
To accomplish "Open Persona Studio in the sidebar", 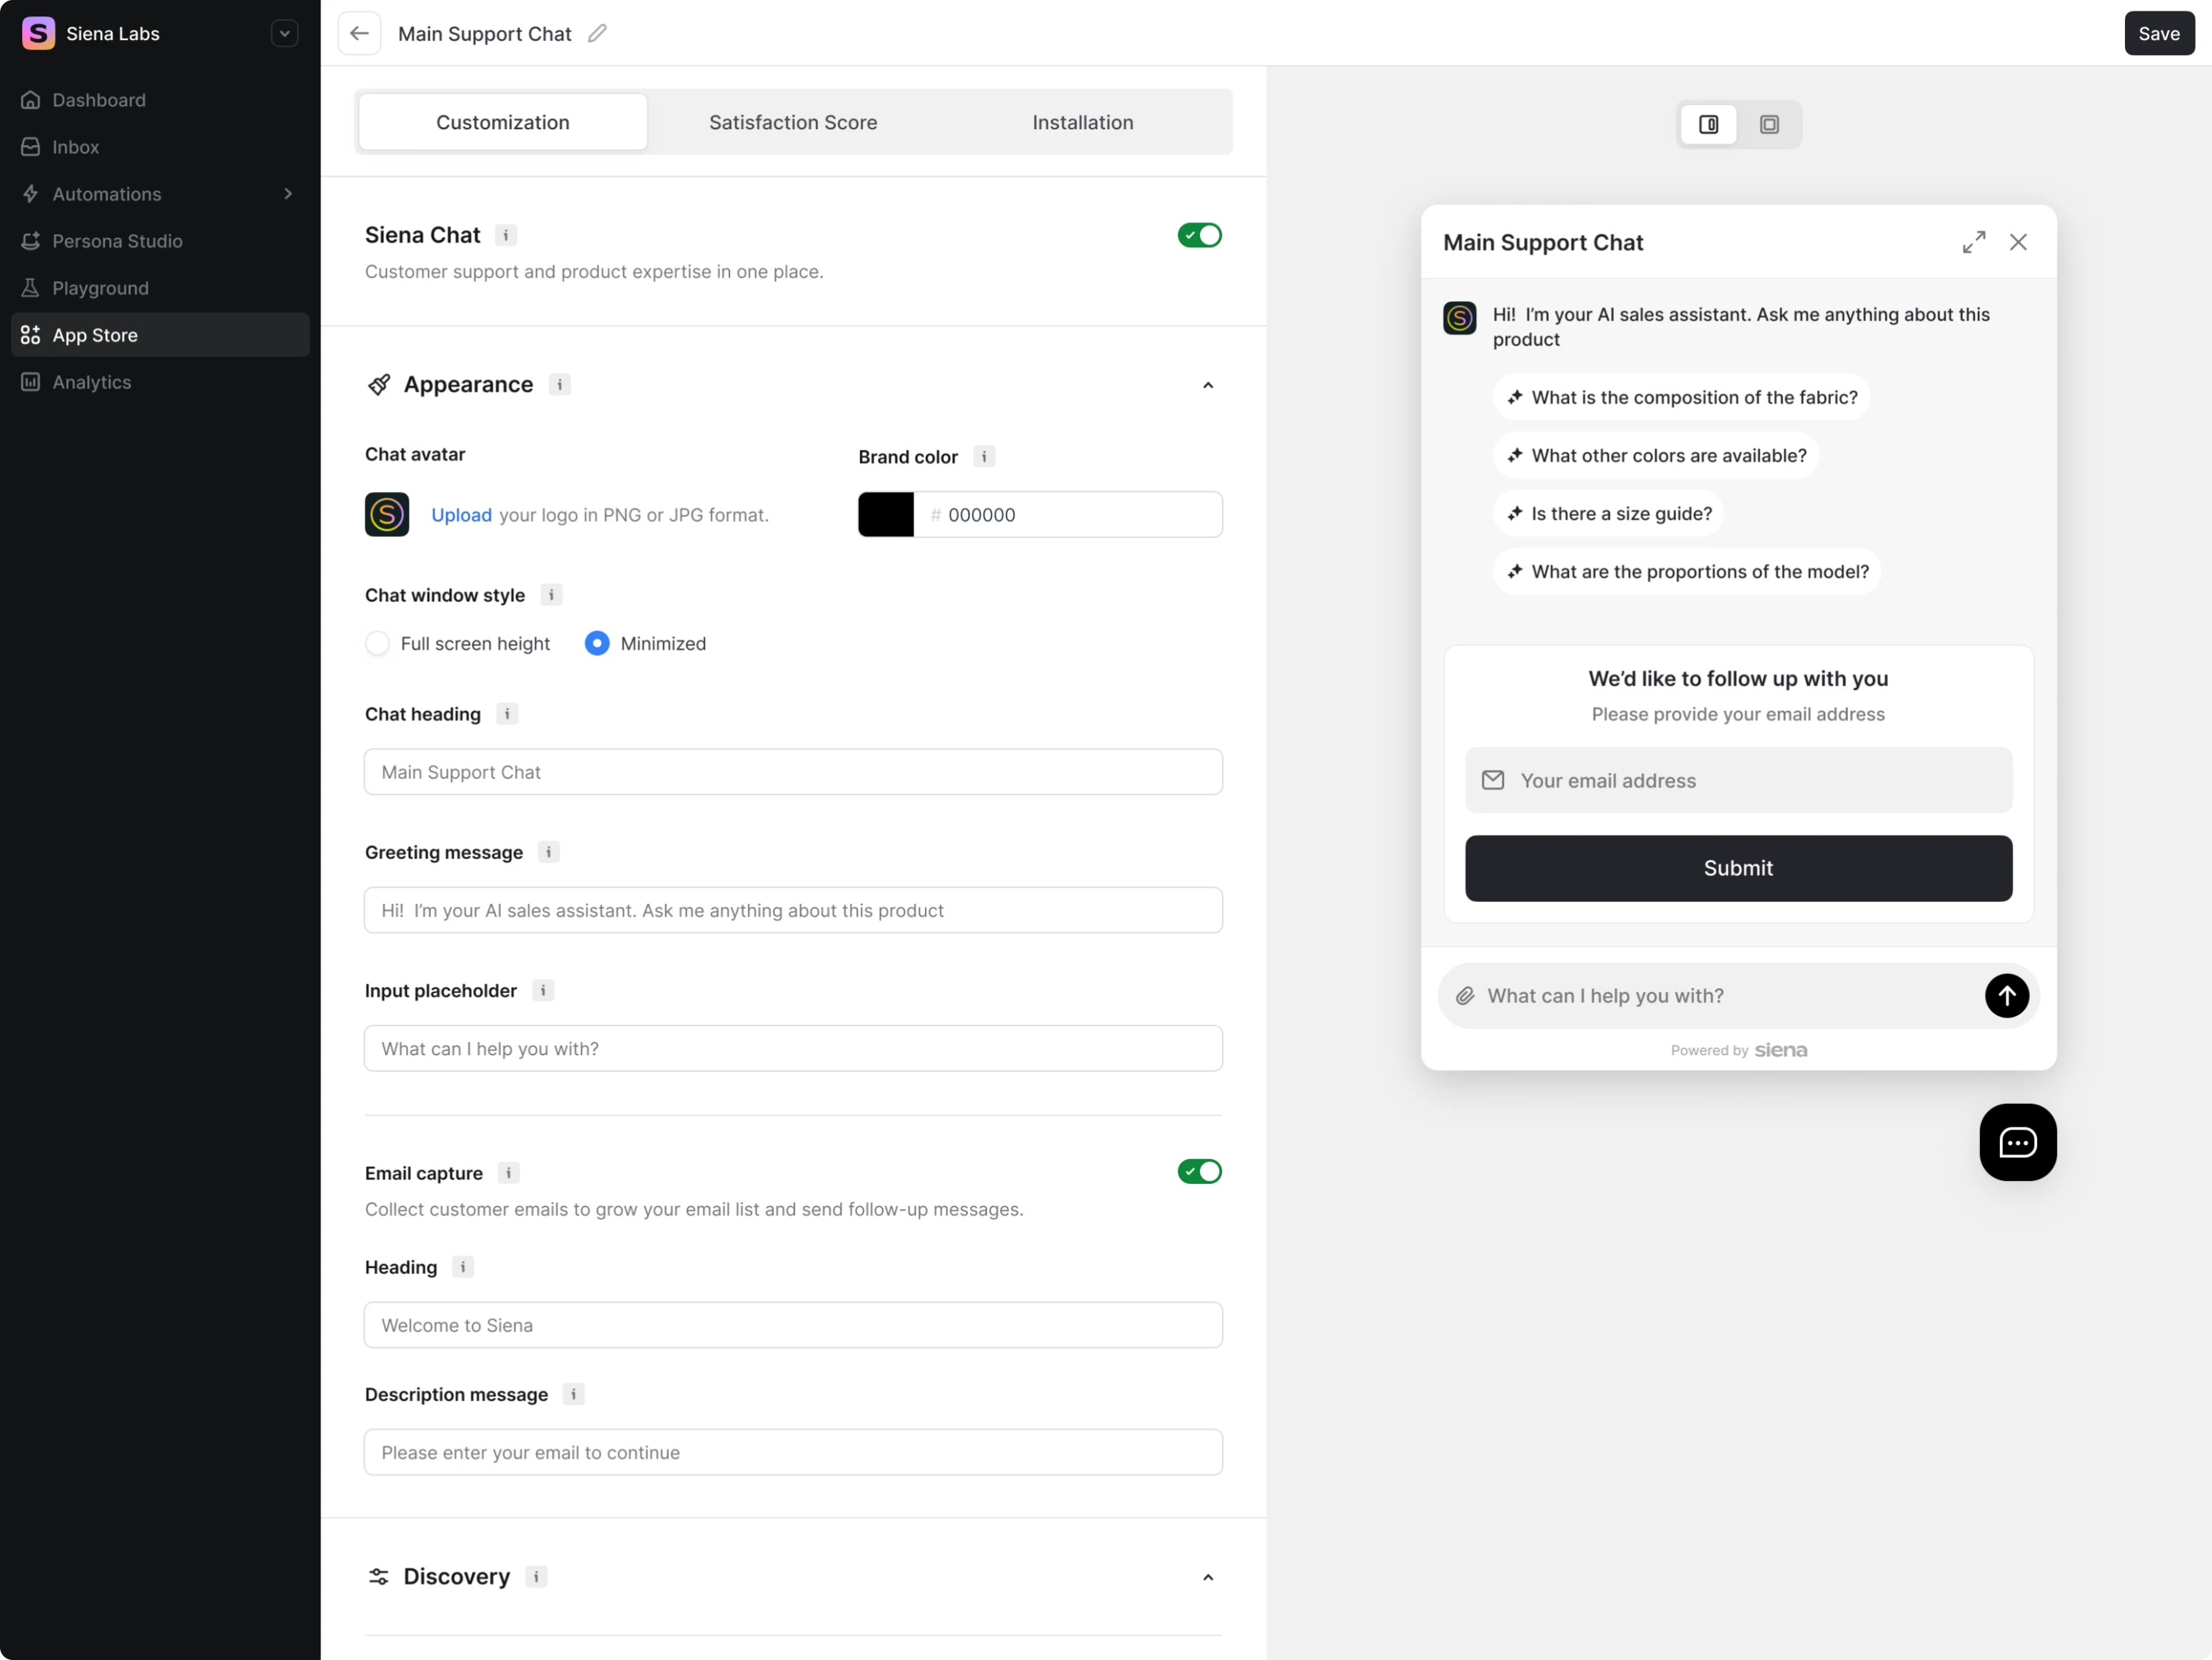I will tap(117, 241).
